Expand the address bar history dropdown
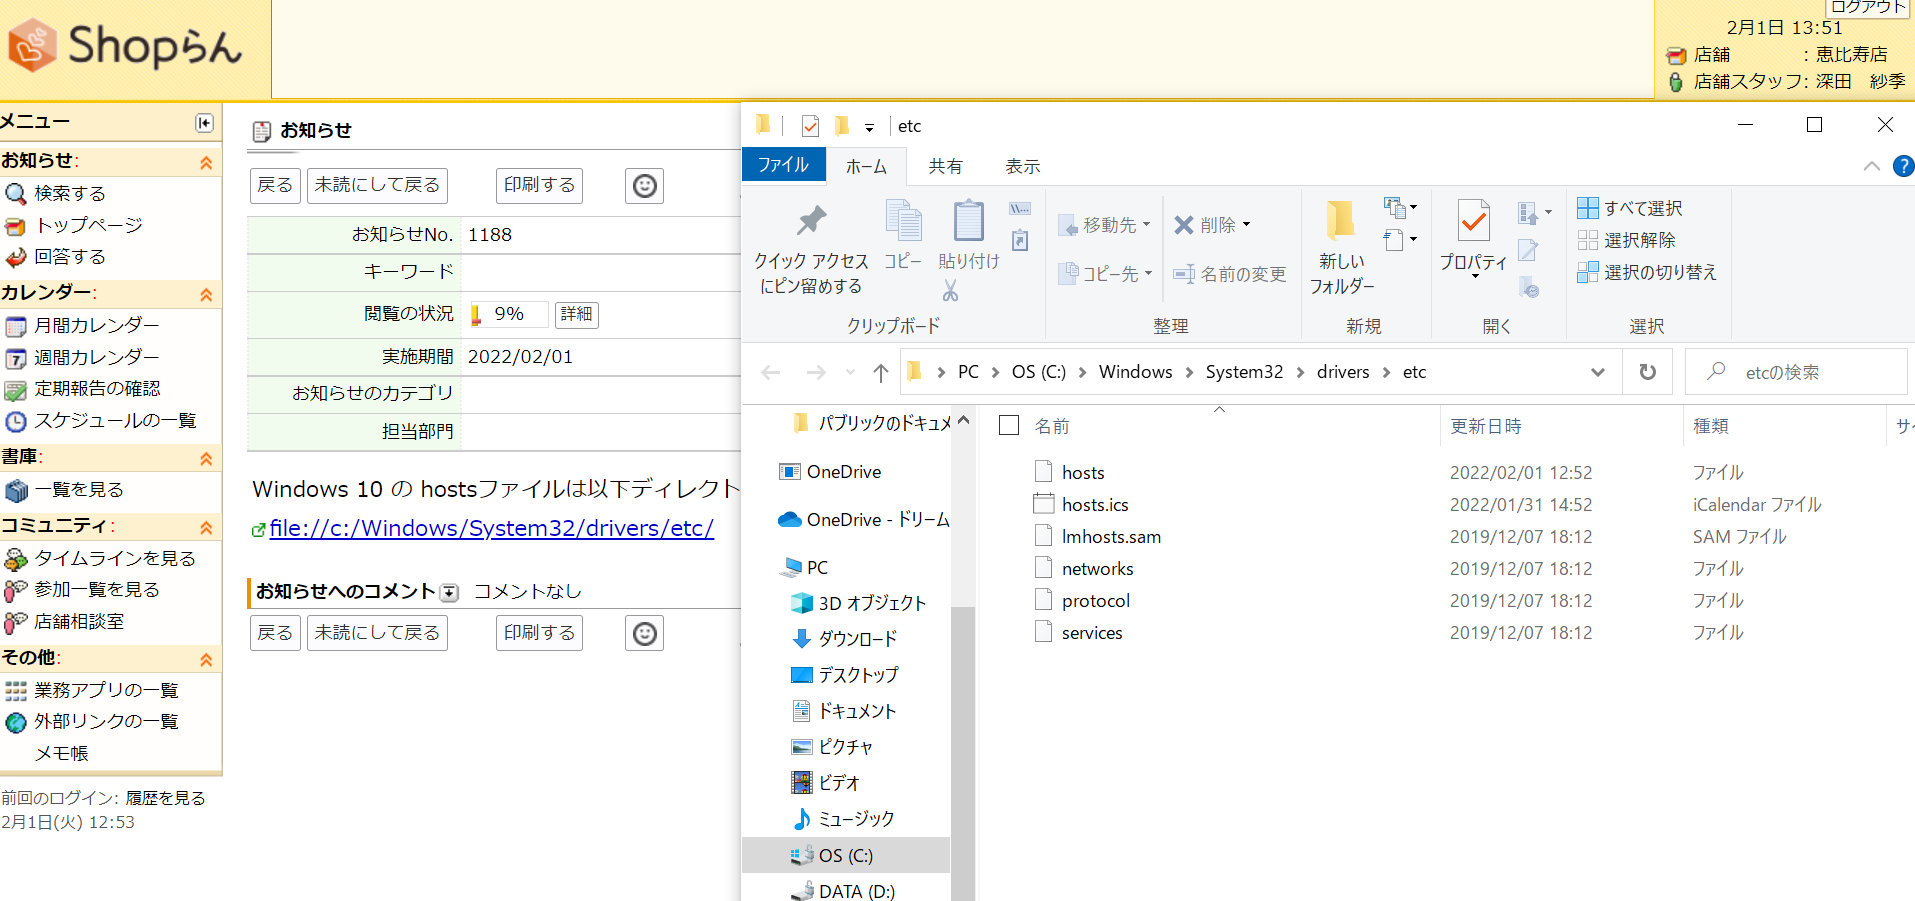The image size is (1915, 901). tap(1597, 372)
